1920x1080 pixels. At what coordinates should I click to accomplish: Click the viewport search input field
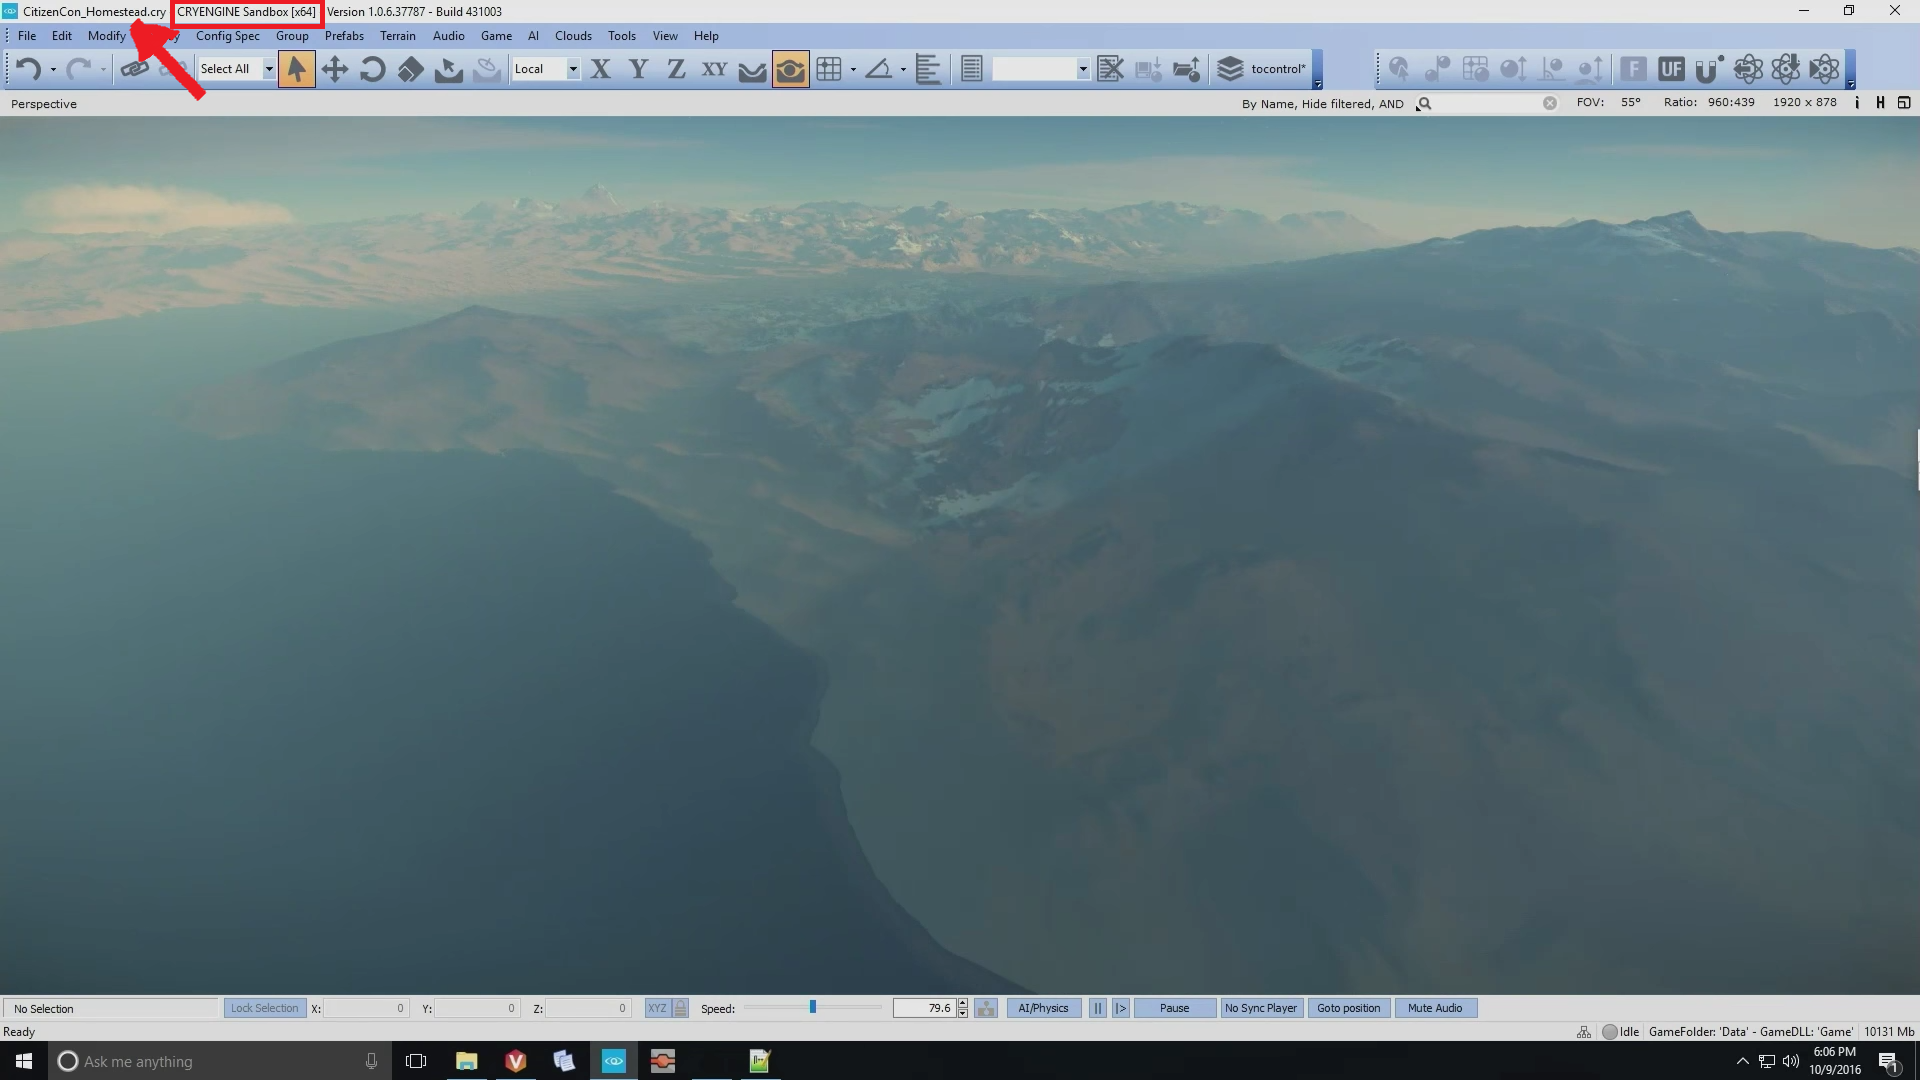[x=1487, y=103]
